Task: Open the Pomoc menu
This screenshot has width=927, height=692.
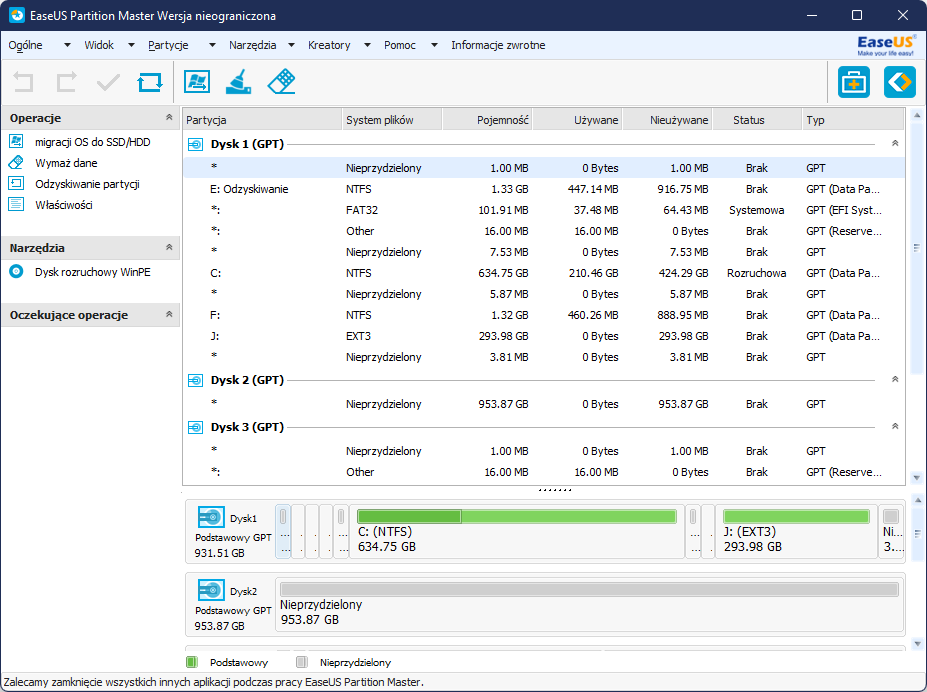Action: (400, 45)
